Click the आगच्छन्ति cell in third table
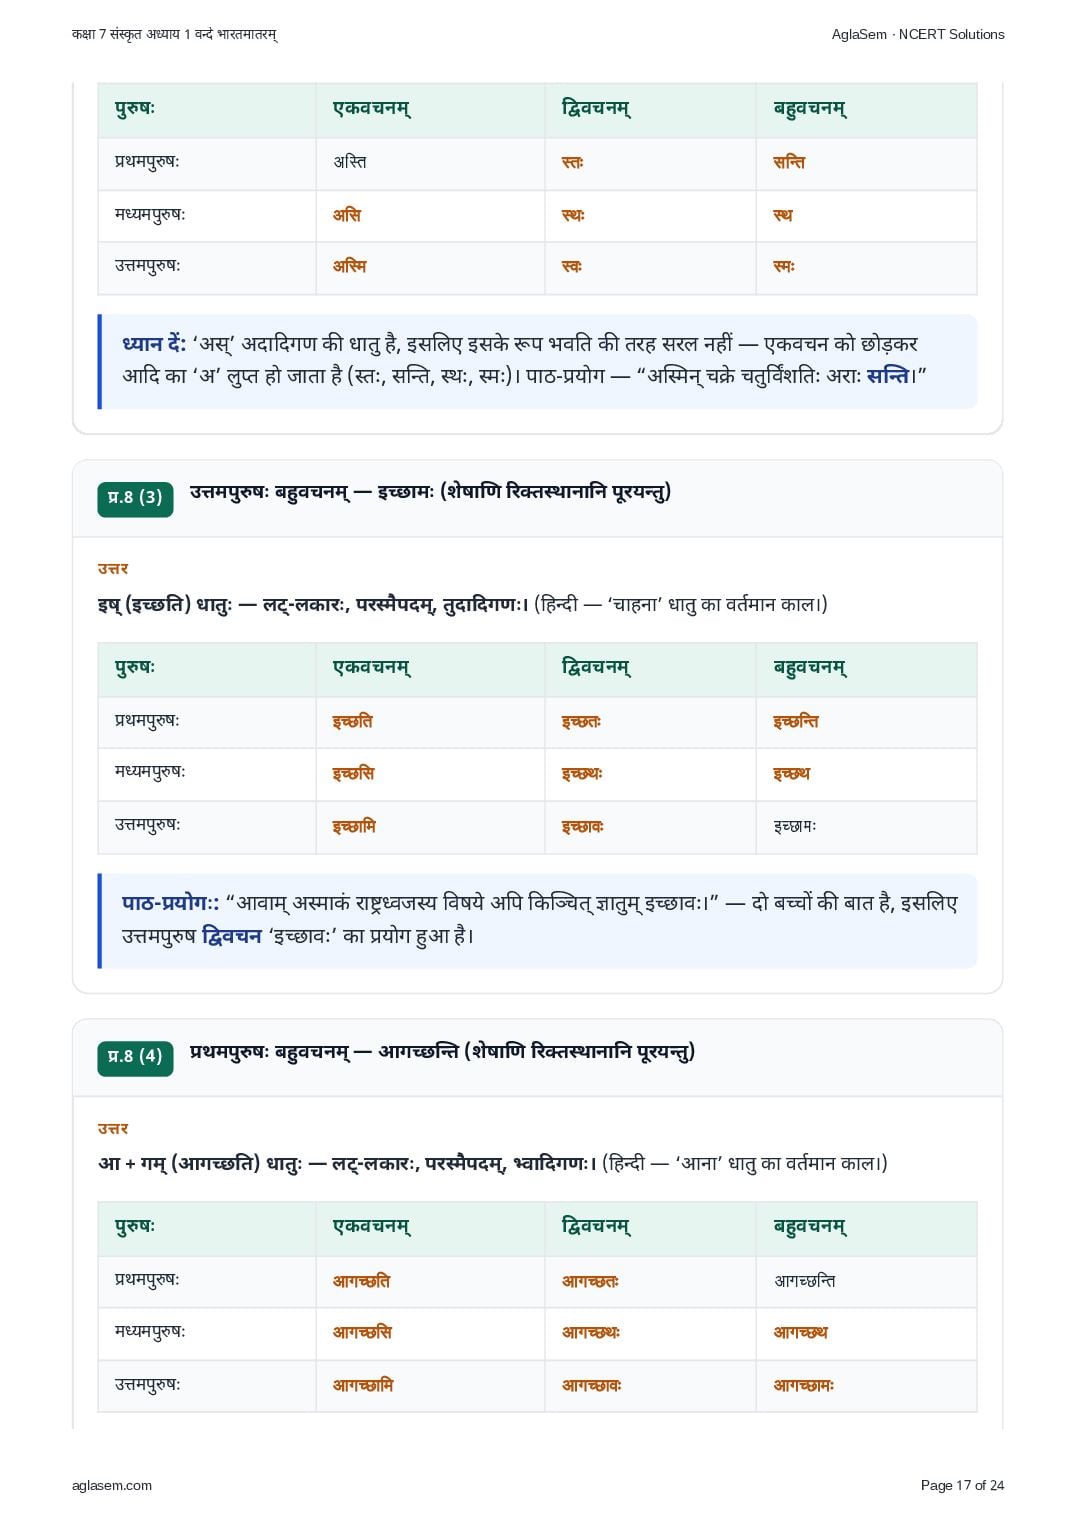This screenshot has height=1522, width=1076. coord(866,1282)
